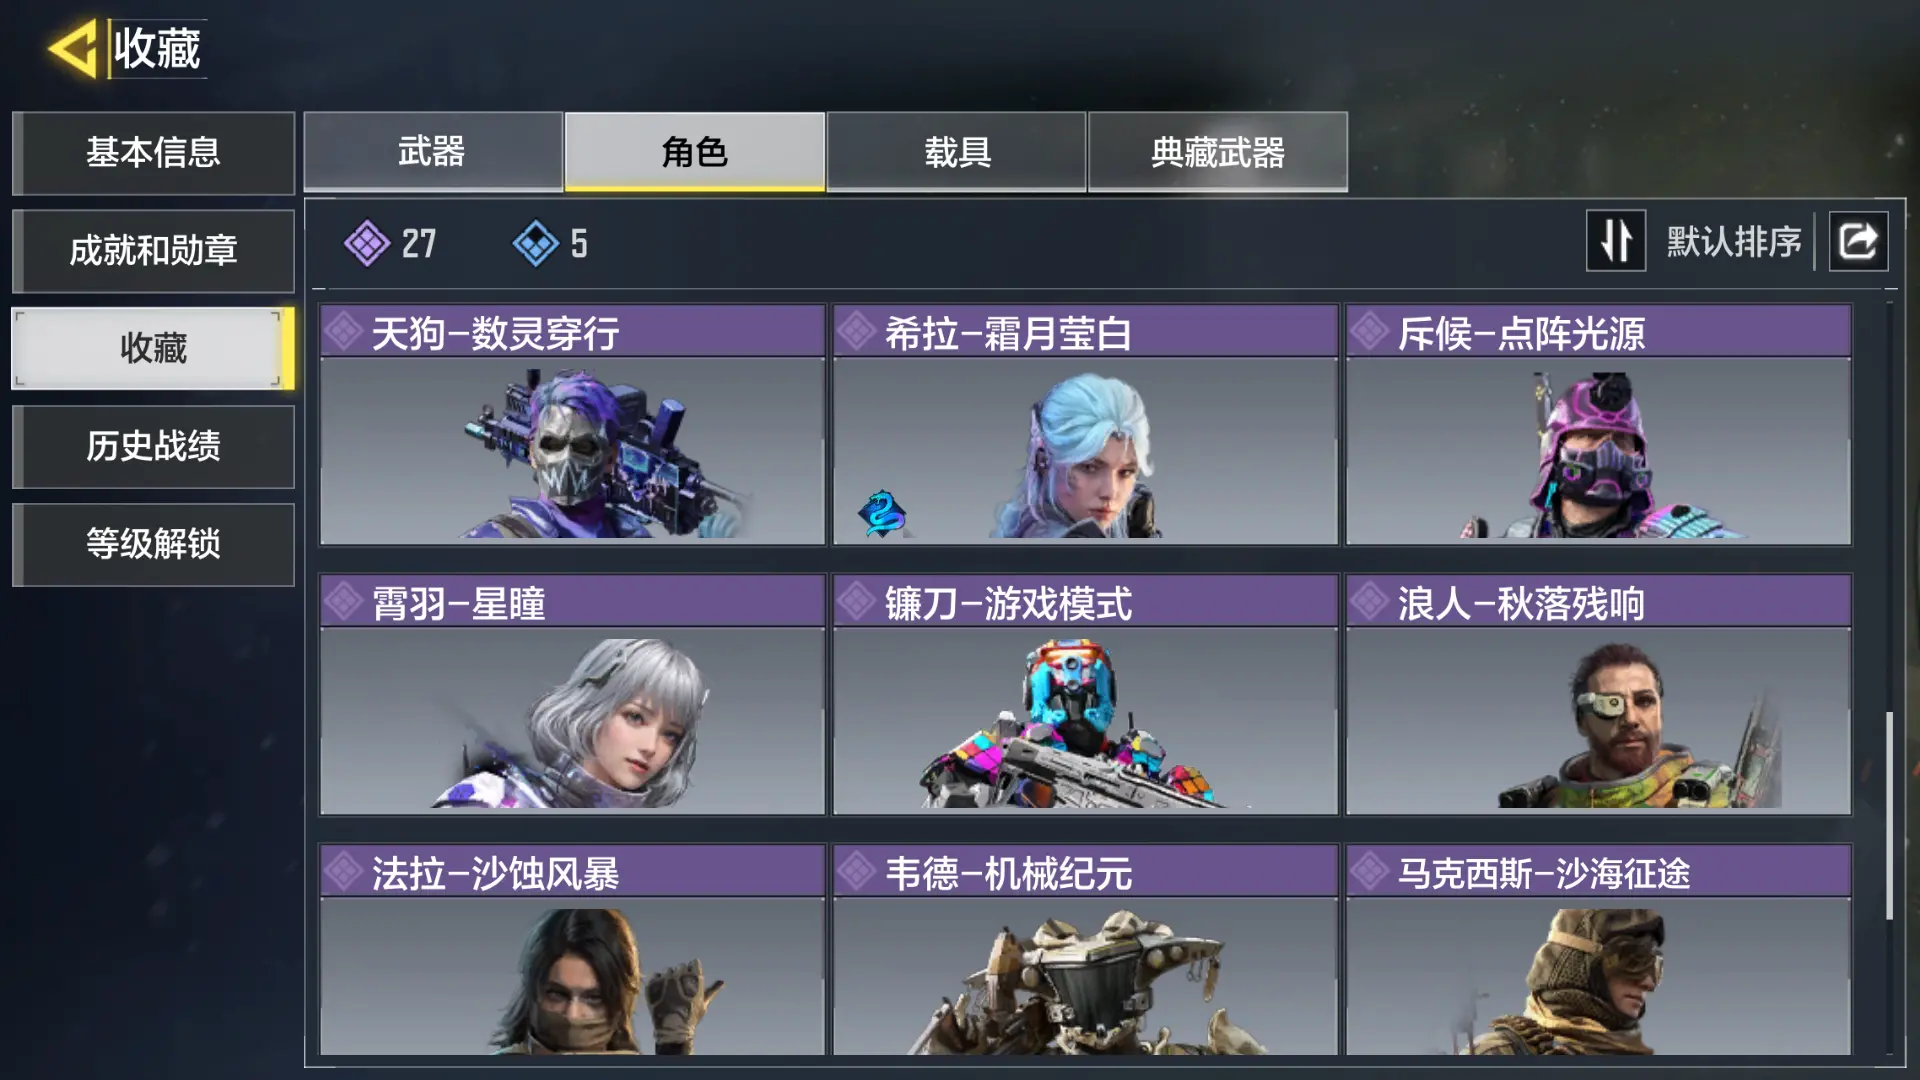Click the share export icon
The width and height of the screenshot is (1920, 1080).
(1858, 241)
